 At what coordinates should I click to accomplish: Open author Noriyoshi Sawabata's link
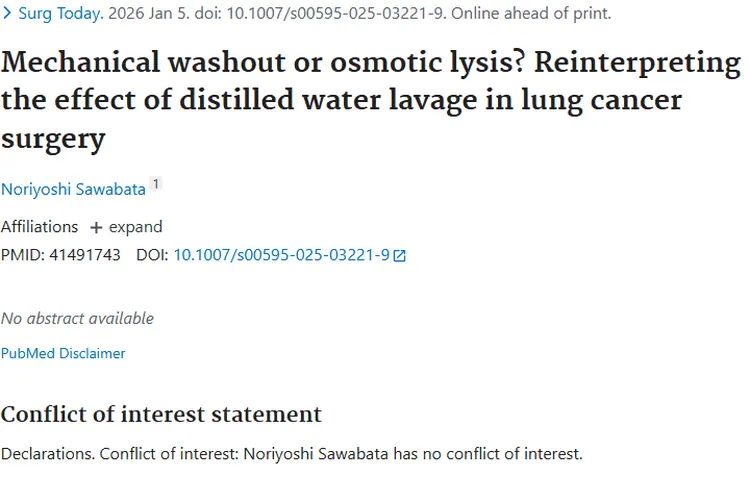tap(73, 189)
